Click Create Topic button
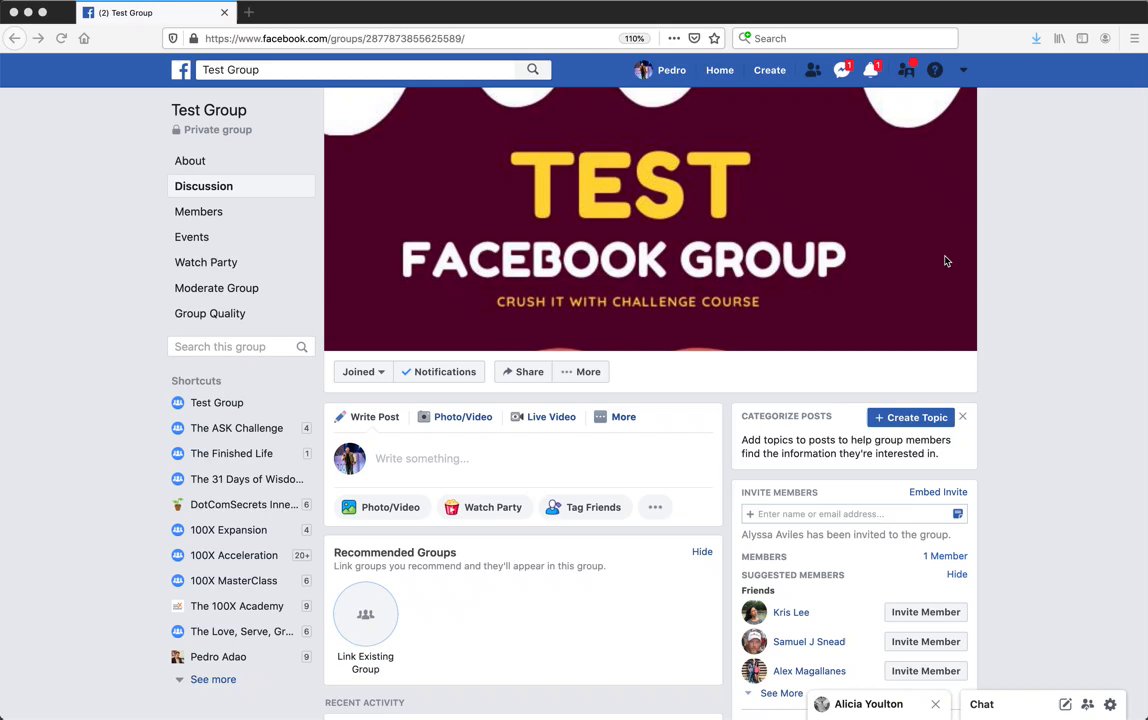 click(911, 417)
